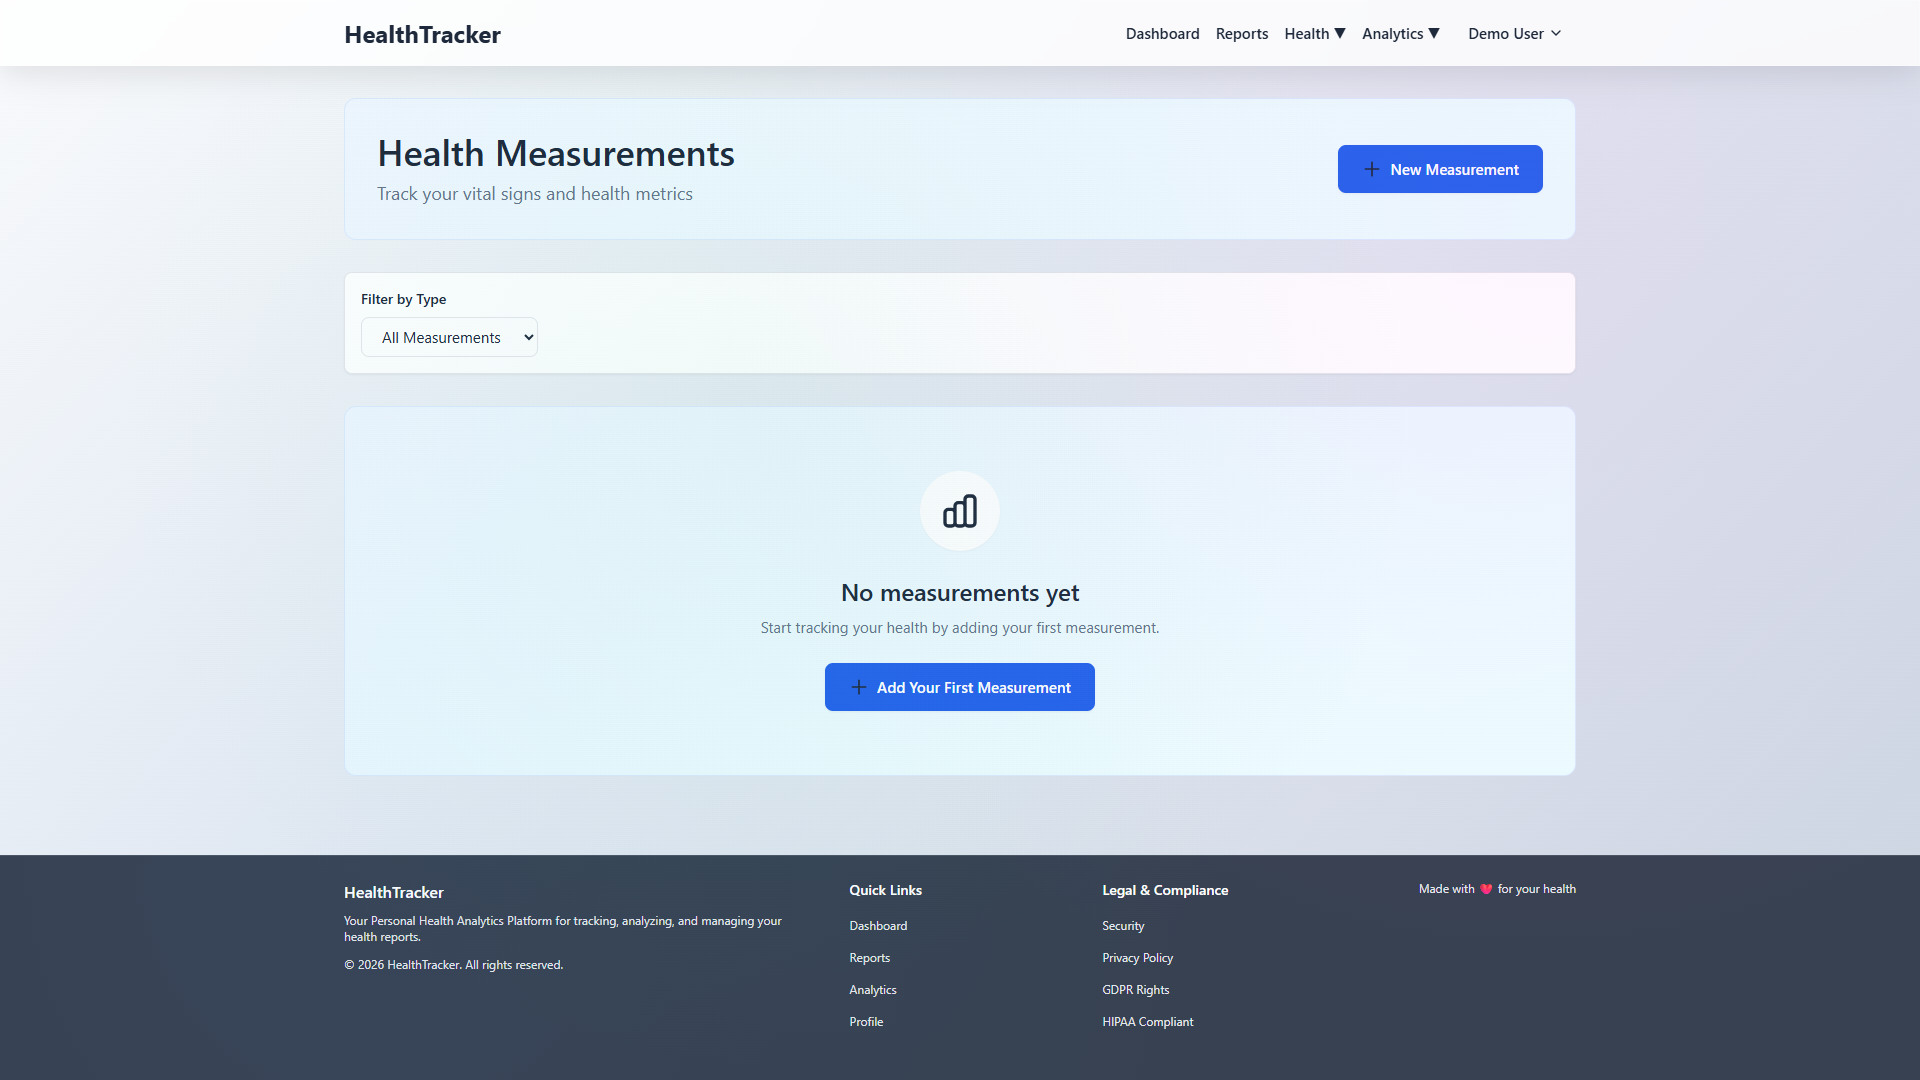The width and height of the screenshot is (1920, 1080).
Task: Open Reports in top navigation
Action: coord(1241,34)
